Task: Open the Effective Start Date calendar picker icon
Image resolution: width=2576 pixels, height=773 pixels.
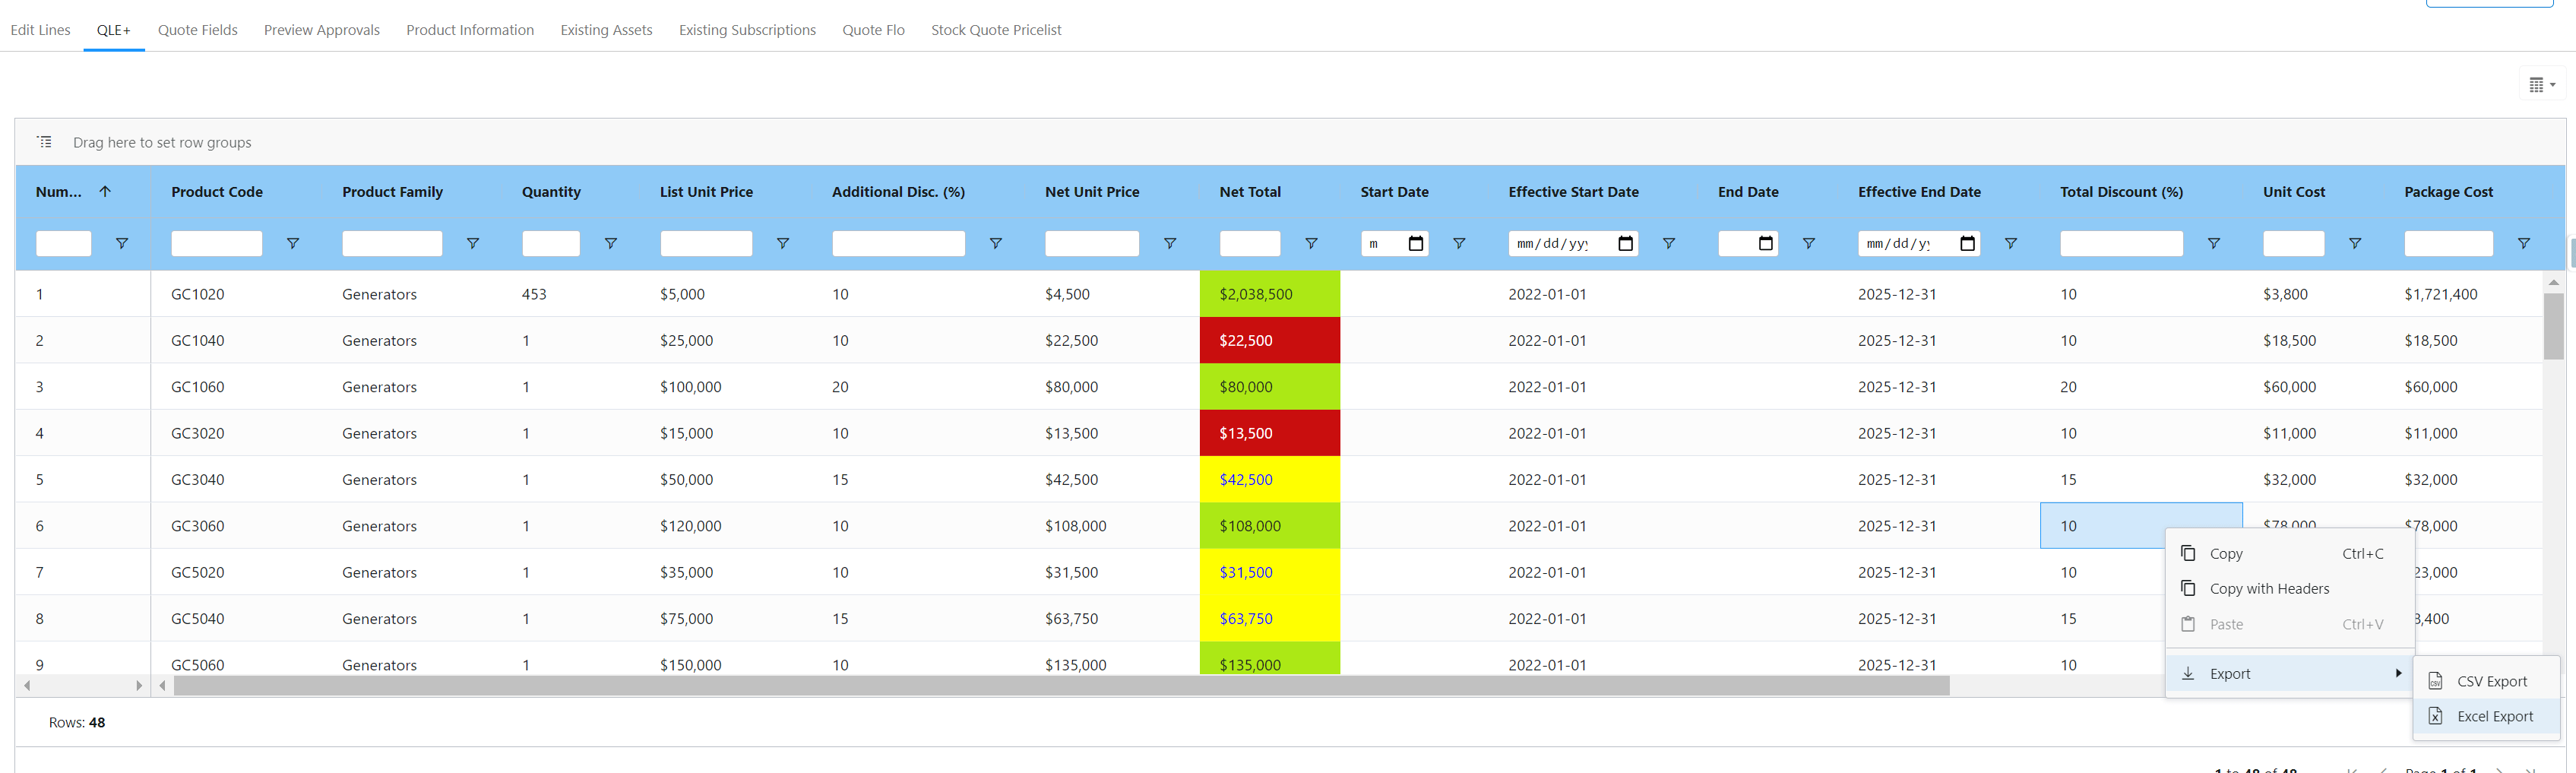Action: (x=1625, y=243)
